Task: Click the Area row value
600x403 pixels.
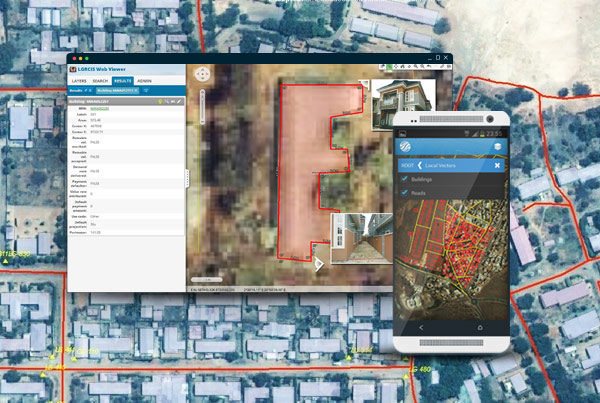Action: [96, 120]
